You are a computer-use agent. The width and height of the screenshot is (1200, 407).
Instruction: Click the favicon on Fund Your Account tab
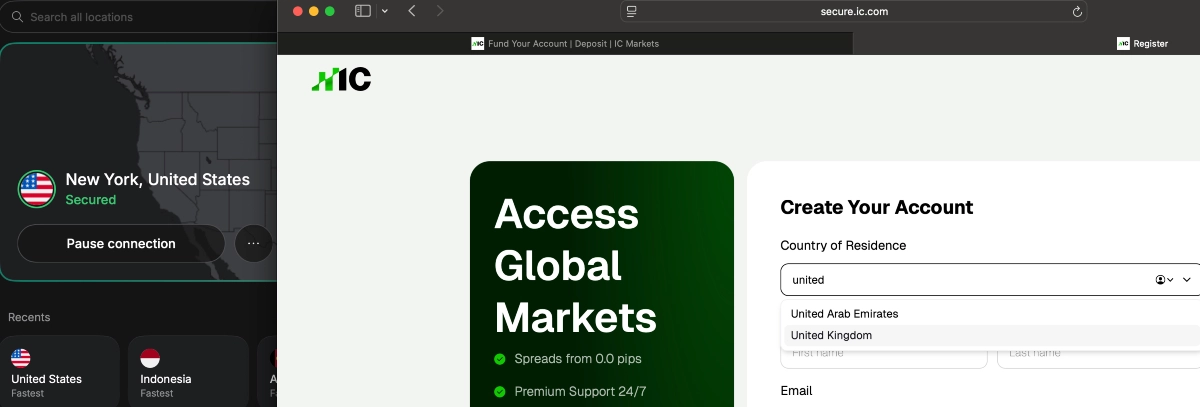point(478,43)
